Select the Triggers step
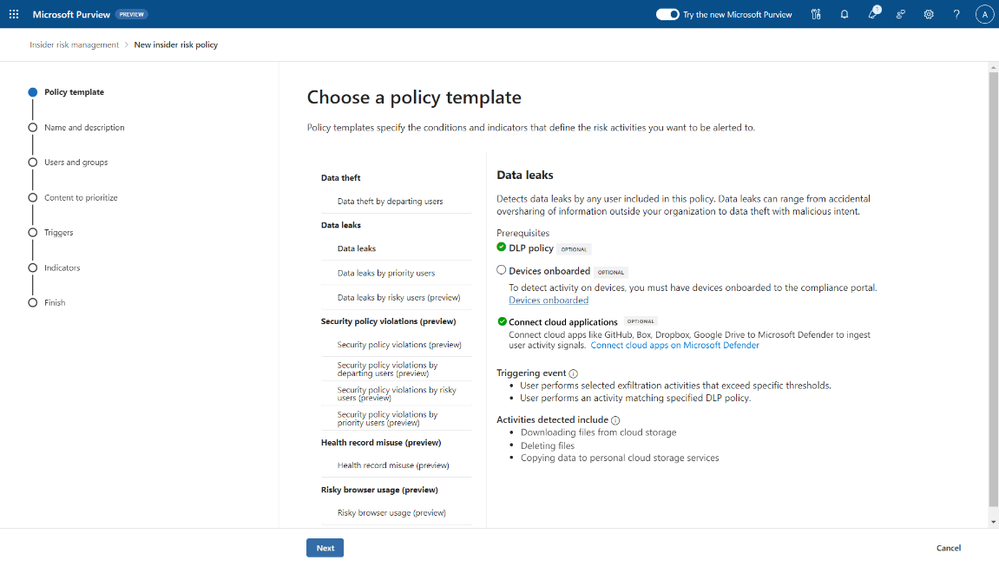 (59, 233)
